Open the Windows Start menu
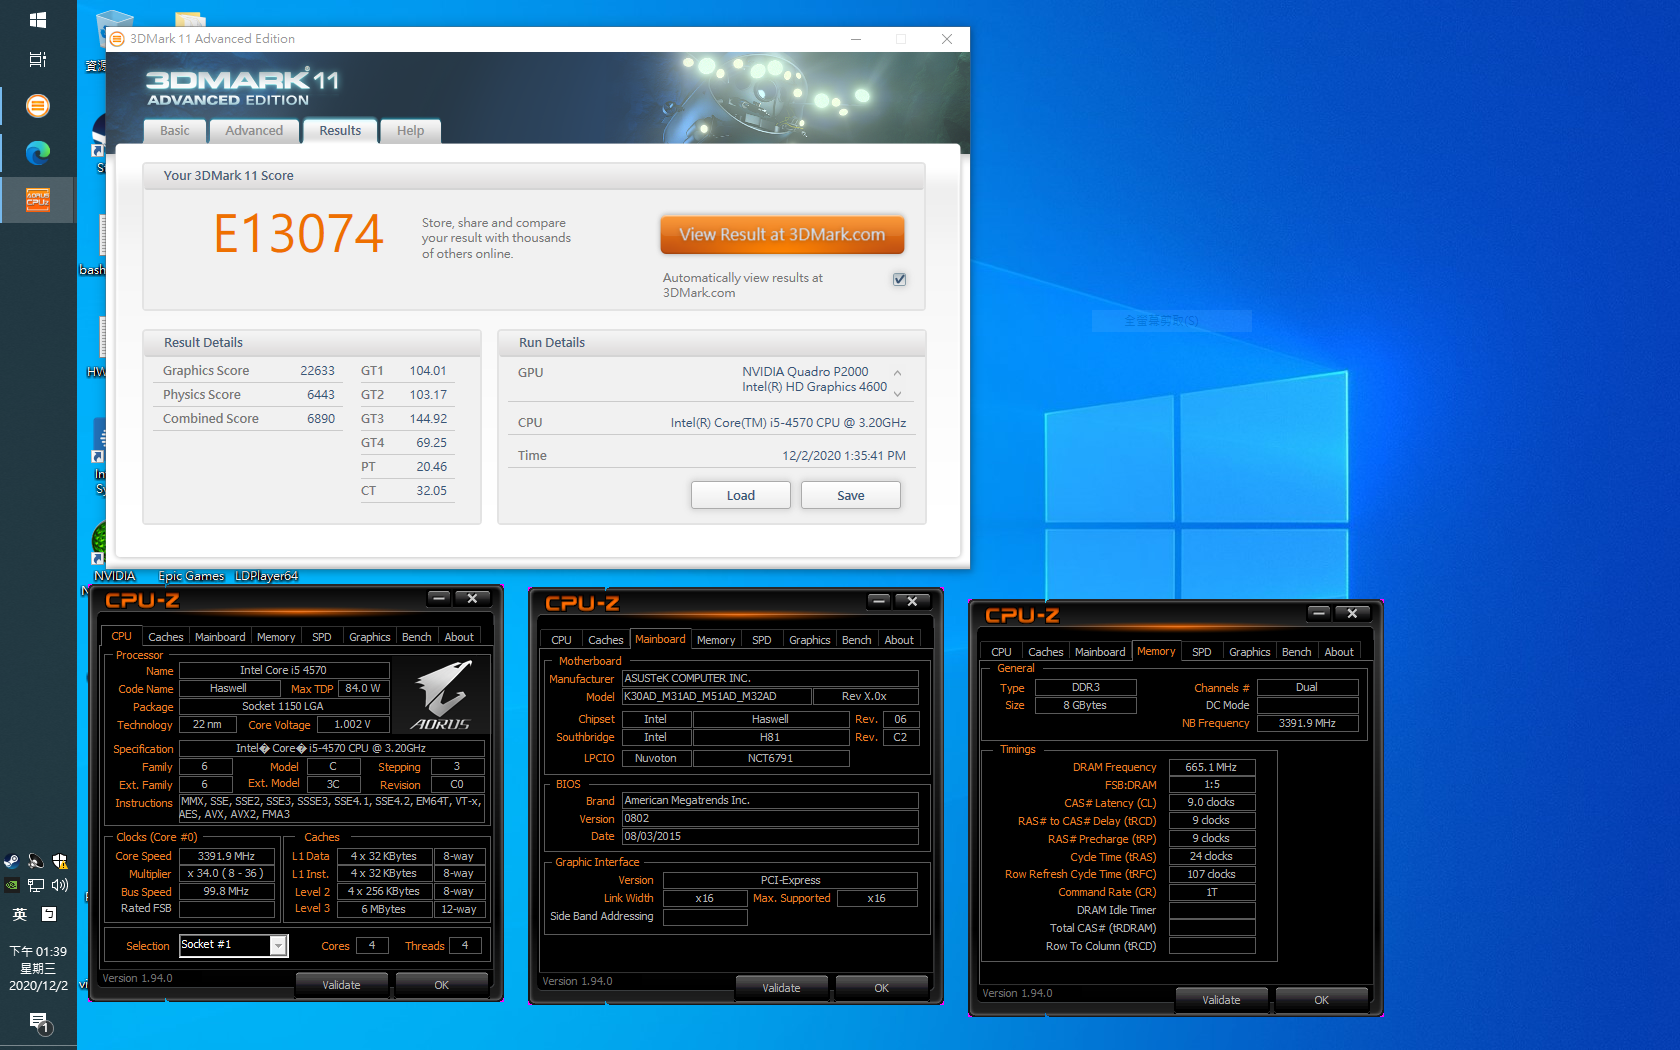This screenshot has height=1050, width=1680. (x=38, y=20)
